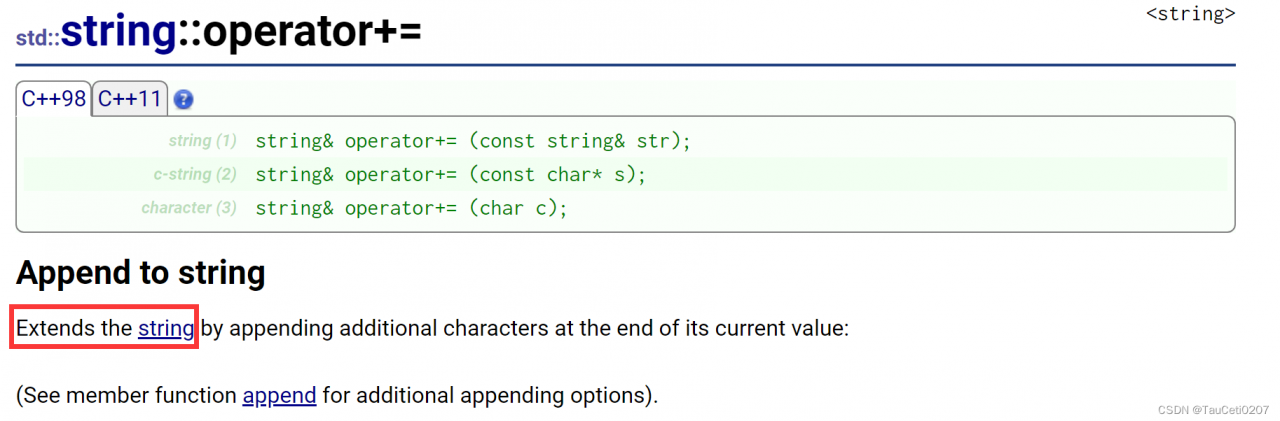Click the 'for additional appending options' text
This screenshot has width=1280, height=421.
pos(490,395)
